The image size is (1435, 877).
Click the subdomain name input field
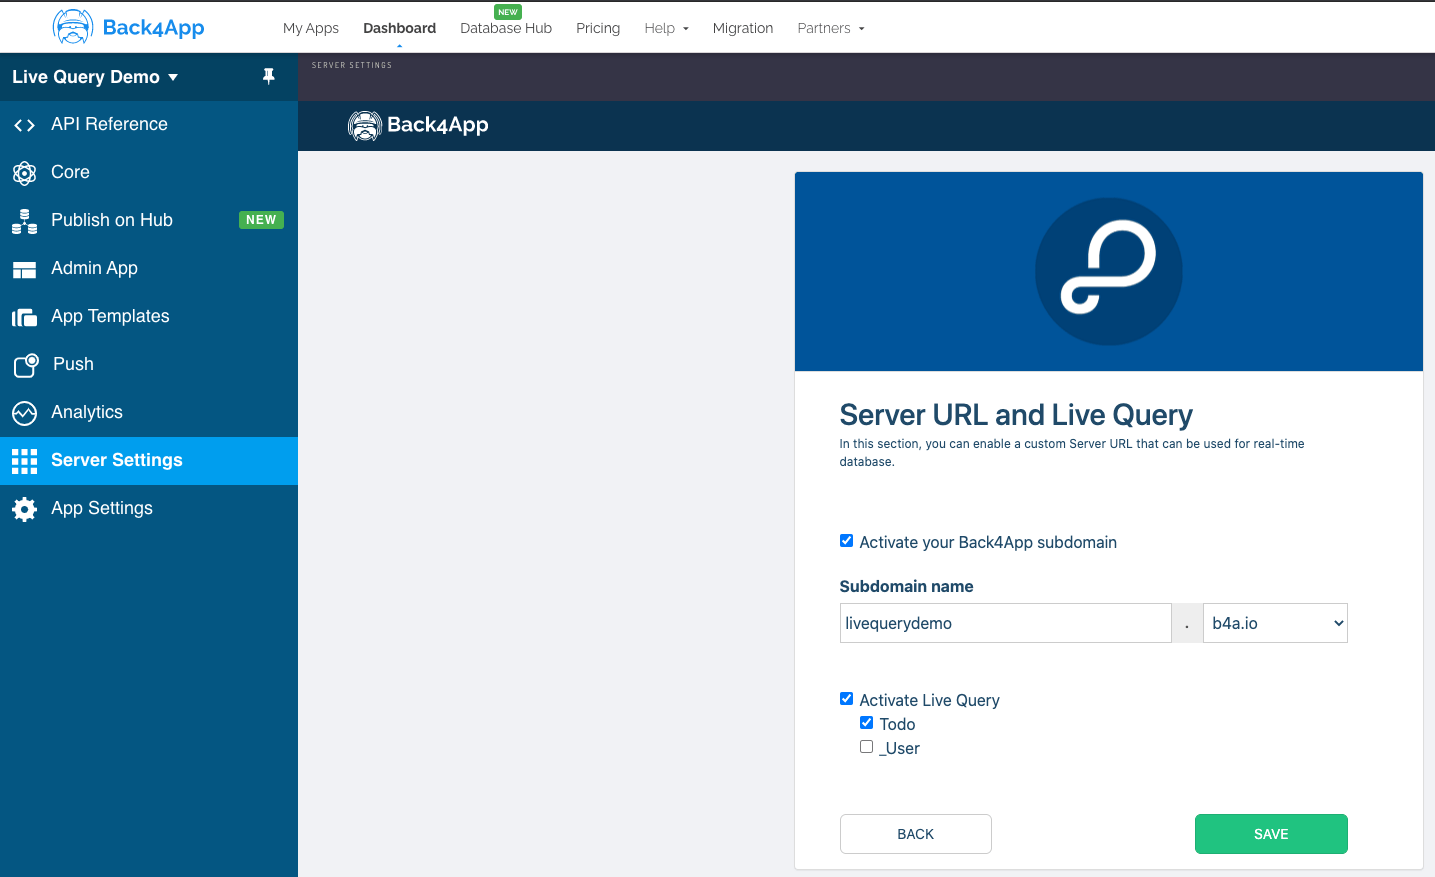pyautogui.click(x=1004, y=622)
